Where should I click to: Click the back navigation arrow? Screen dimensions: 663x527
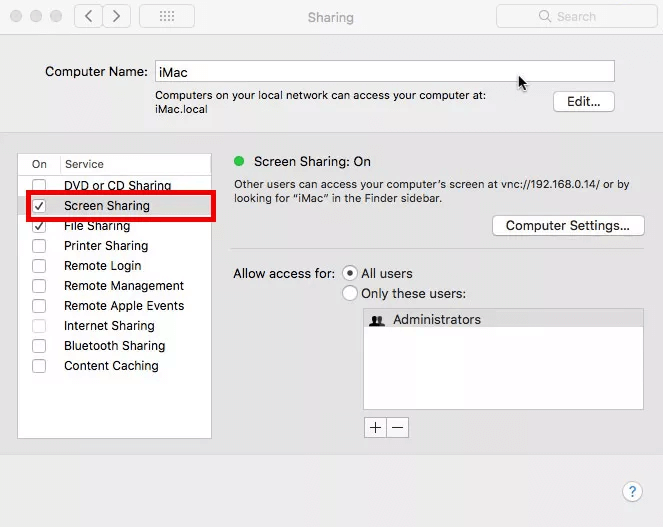point(90,16)
